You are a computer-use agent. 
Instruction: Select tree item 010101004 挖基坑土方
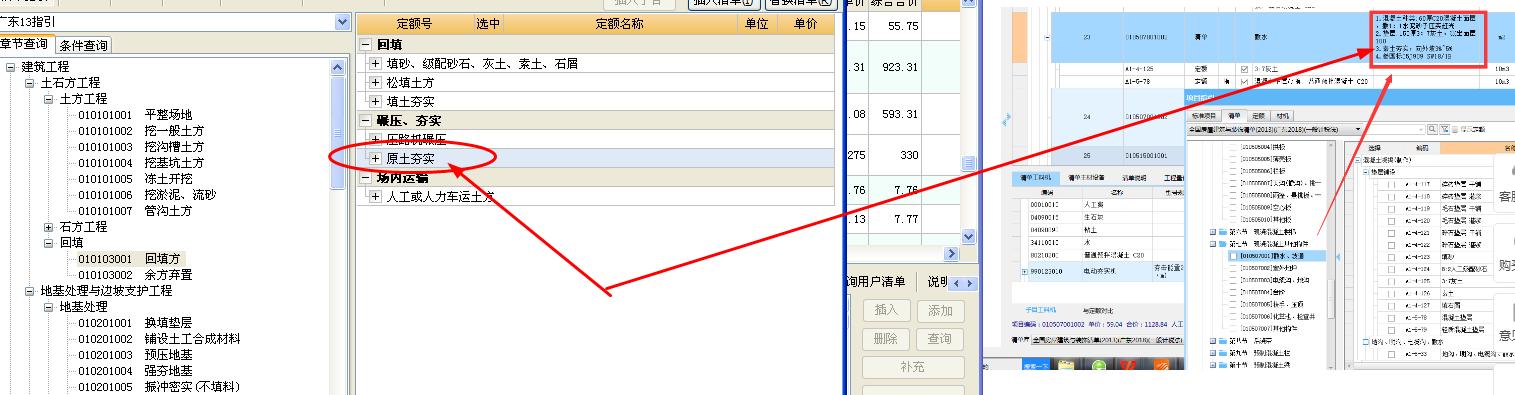[x=141, y=163]
